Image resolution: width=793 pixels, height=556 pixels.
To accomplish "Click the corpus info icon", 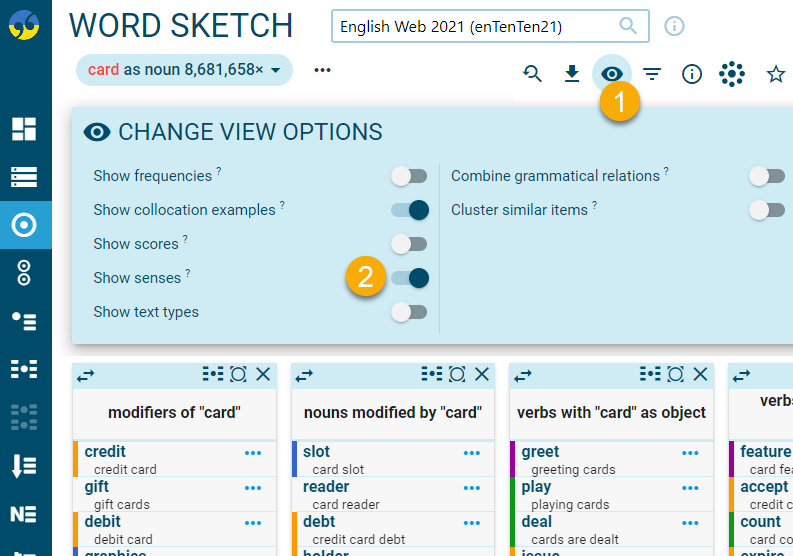I will coord(675,26).
